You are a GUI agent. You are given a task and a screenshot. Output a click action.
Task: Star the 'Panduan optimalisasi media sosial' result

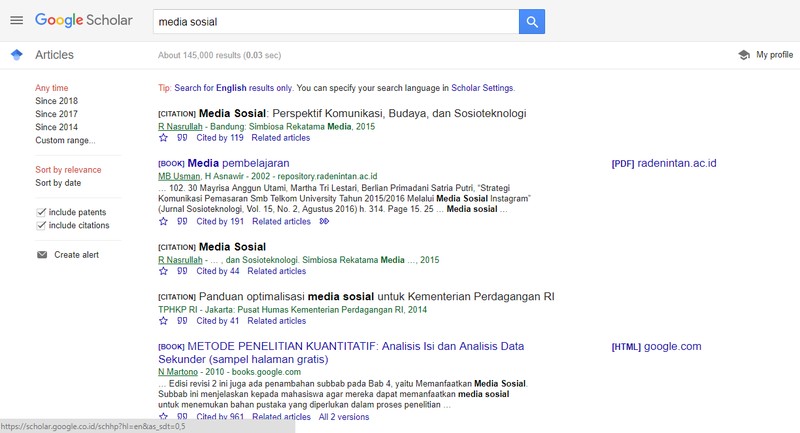click(x=164, y=321)
